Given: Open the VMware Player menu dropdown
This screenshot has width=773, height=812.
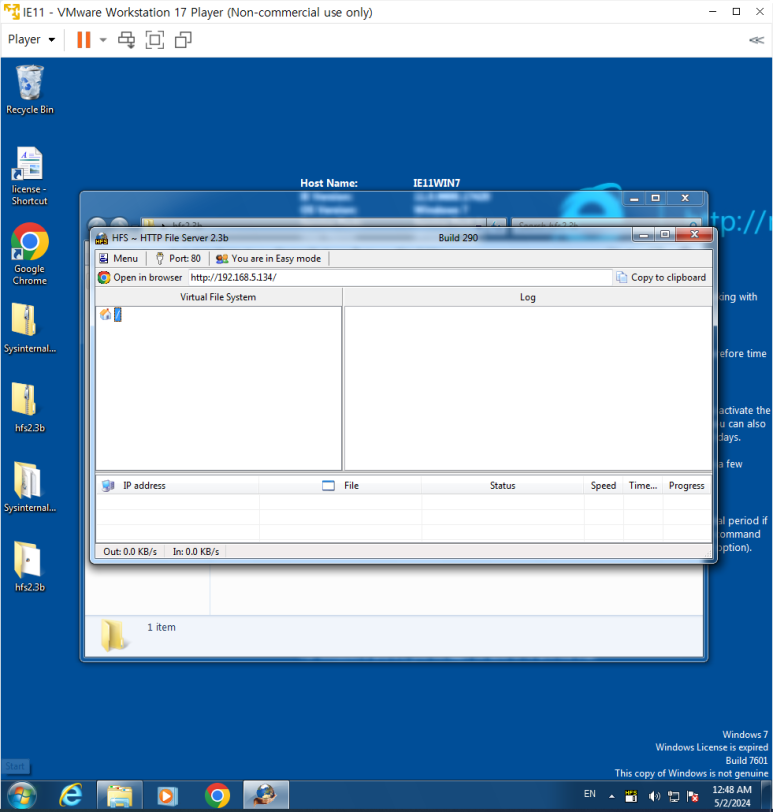Looking at the screenshot, I should click(x=31, y=39).
